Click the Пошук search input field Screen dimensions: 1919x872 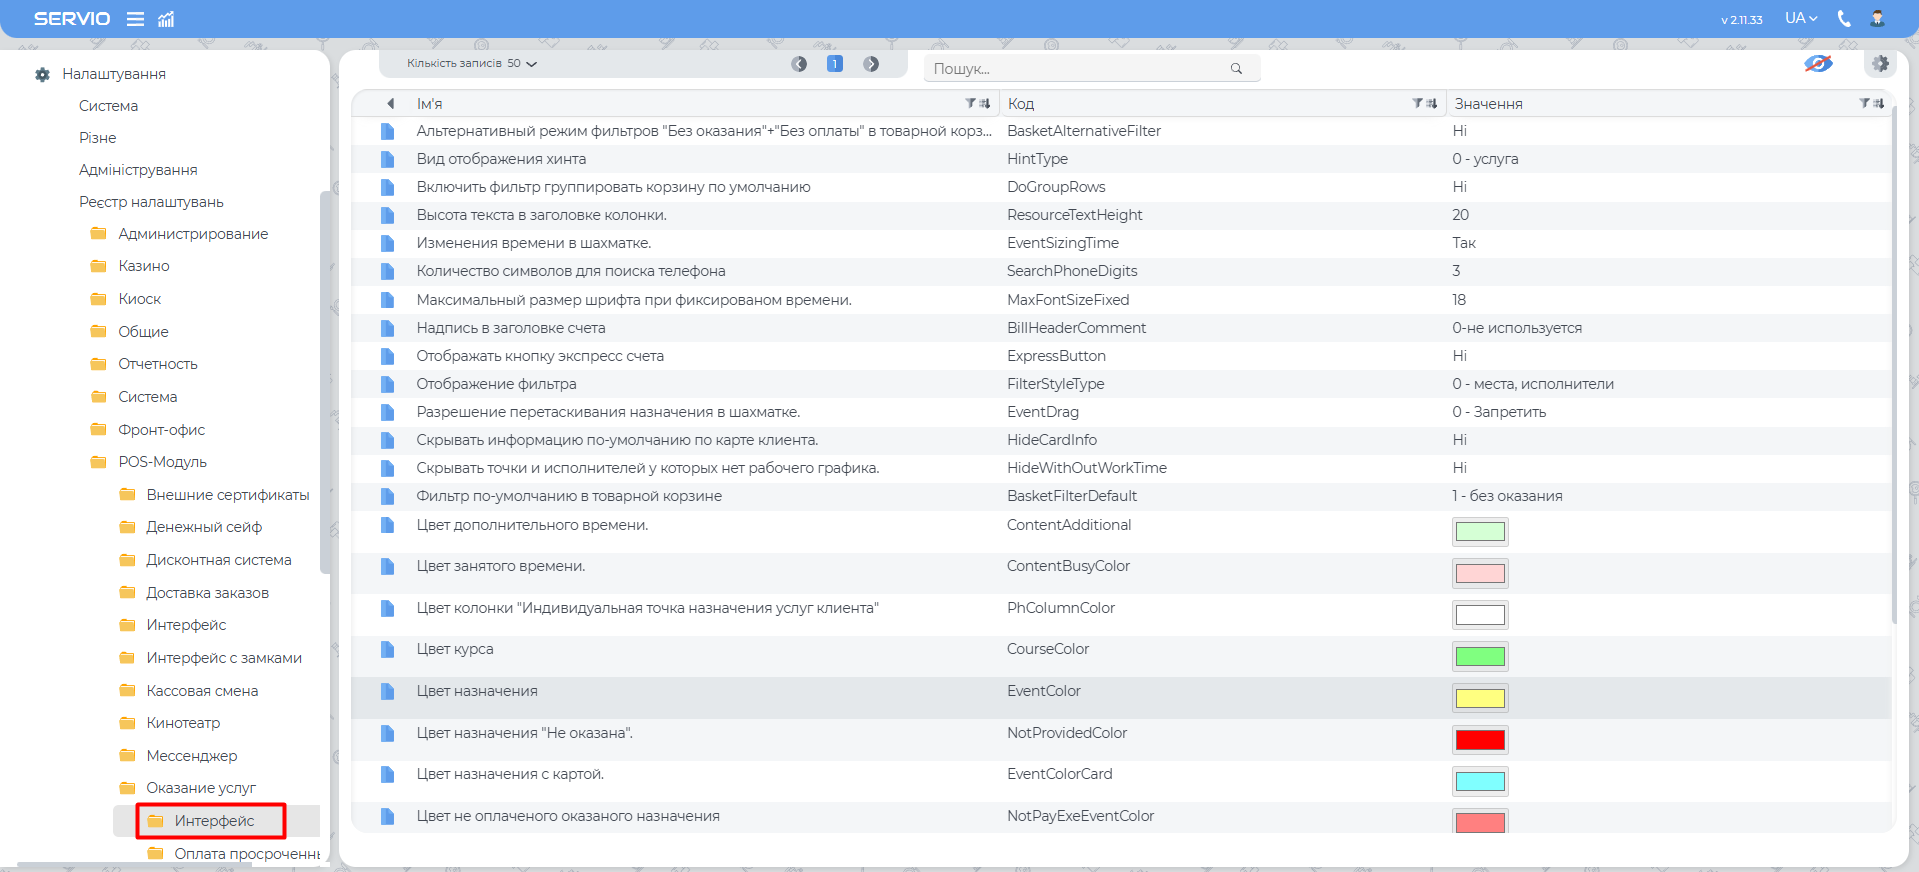[x=1080, y=69]
